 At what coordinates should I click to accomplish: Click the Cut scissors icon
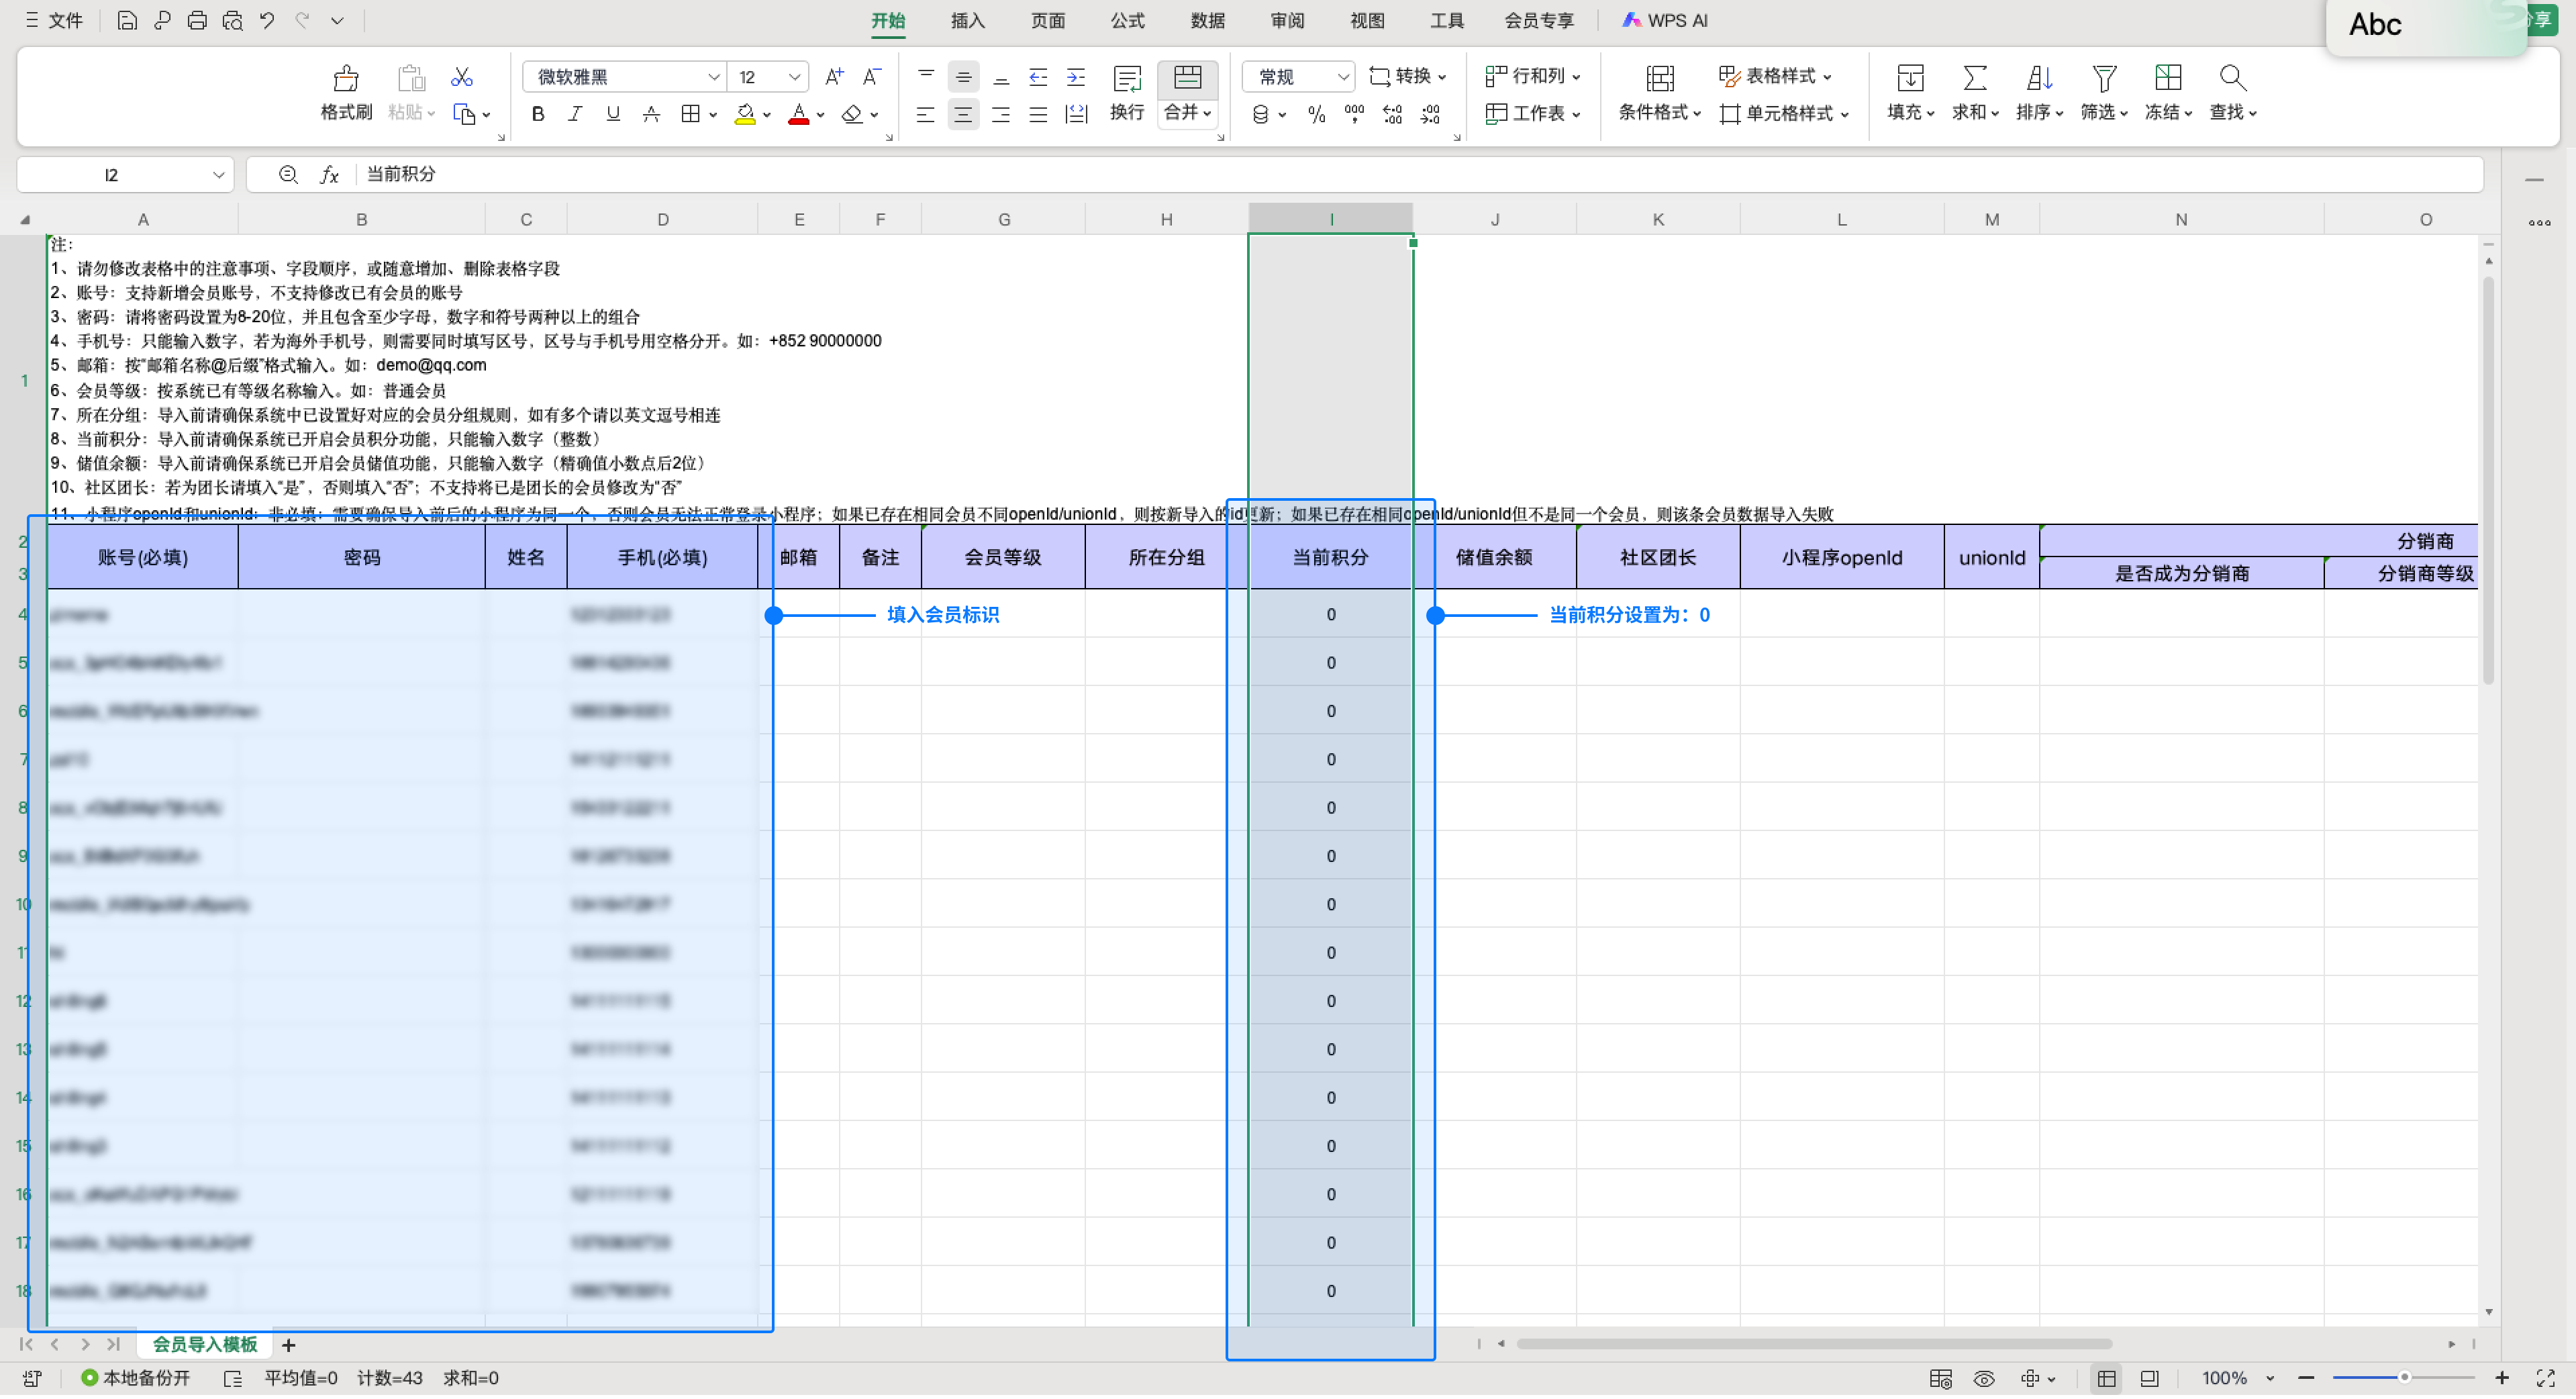click(461, 77)
